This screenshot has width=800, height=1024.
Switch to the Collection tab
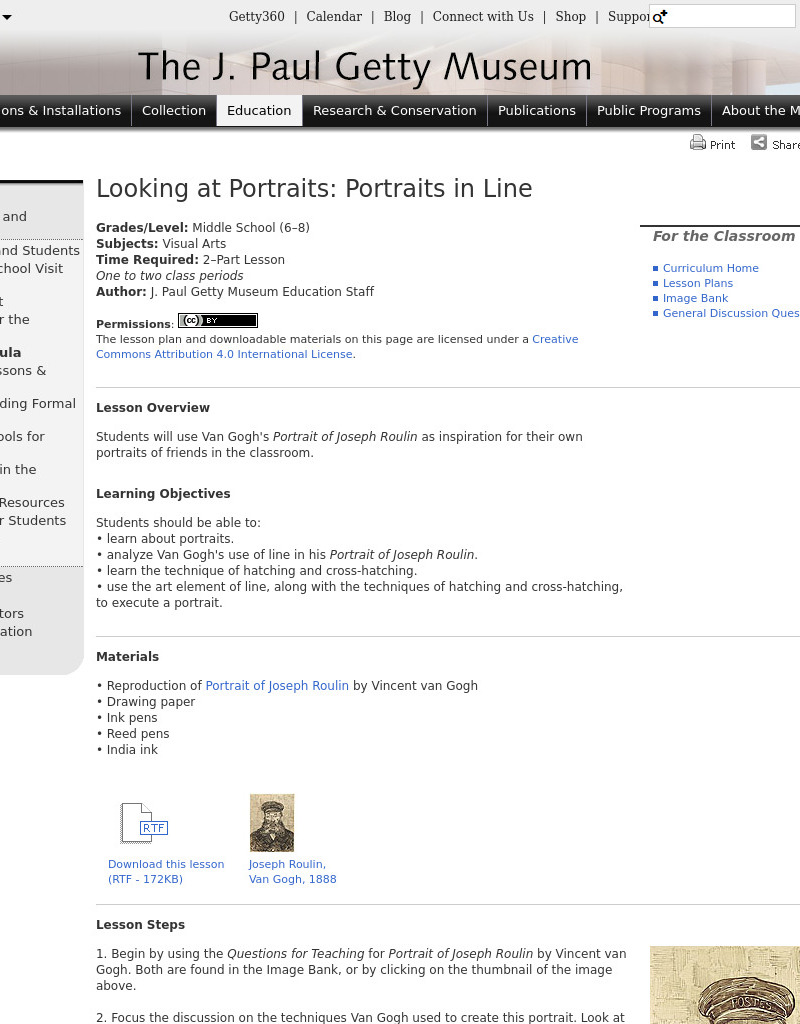[173, 111]
